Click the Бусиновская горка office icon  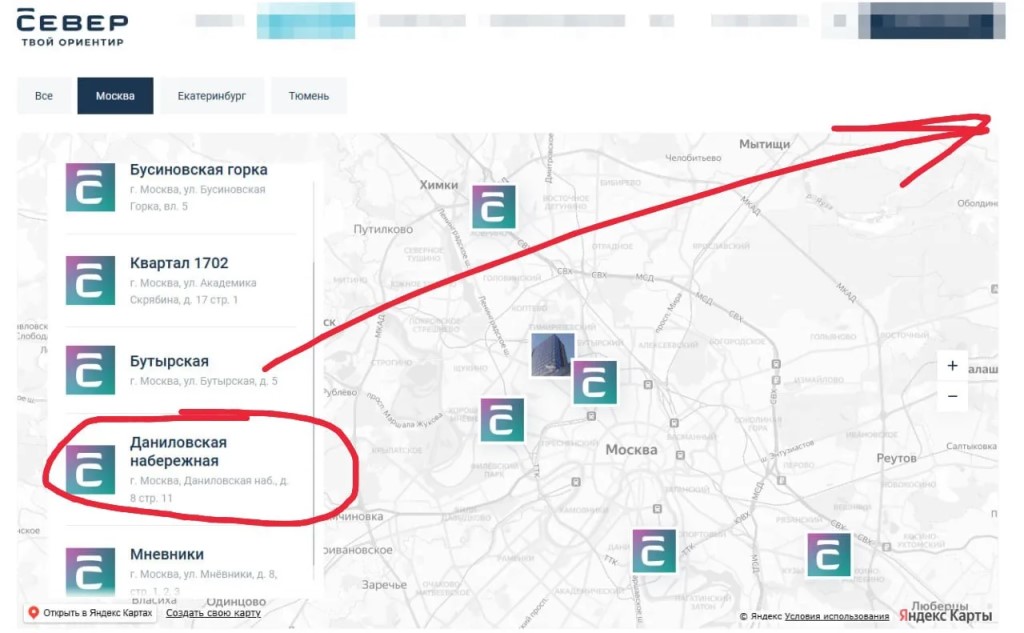coord(90,188)
